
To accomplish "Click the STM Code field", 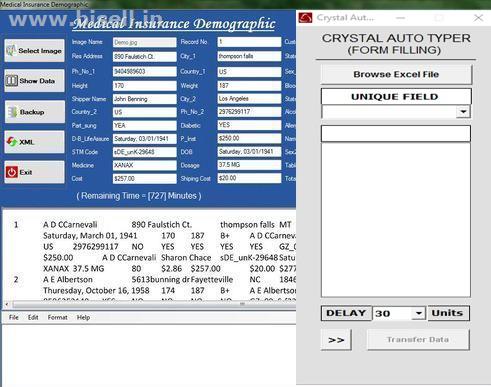I will pos(144,152).
